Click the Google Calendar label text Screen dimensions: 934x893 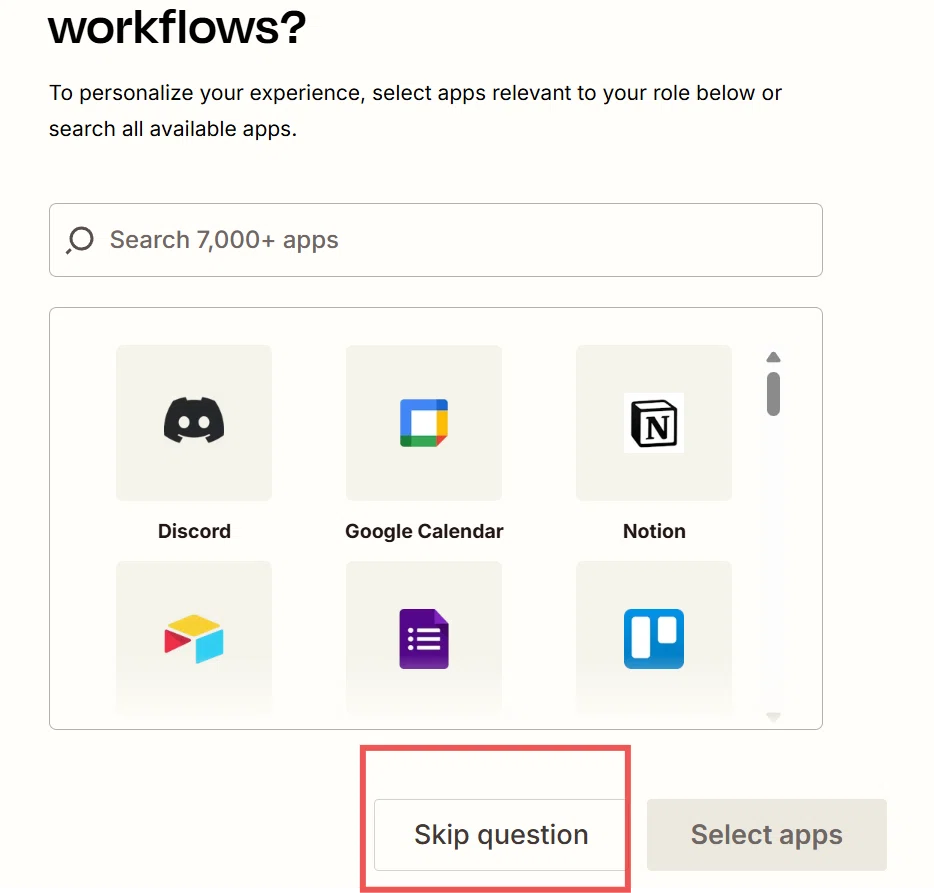(x=424, y=531)
